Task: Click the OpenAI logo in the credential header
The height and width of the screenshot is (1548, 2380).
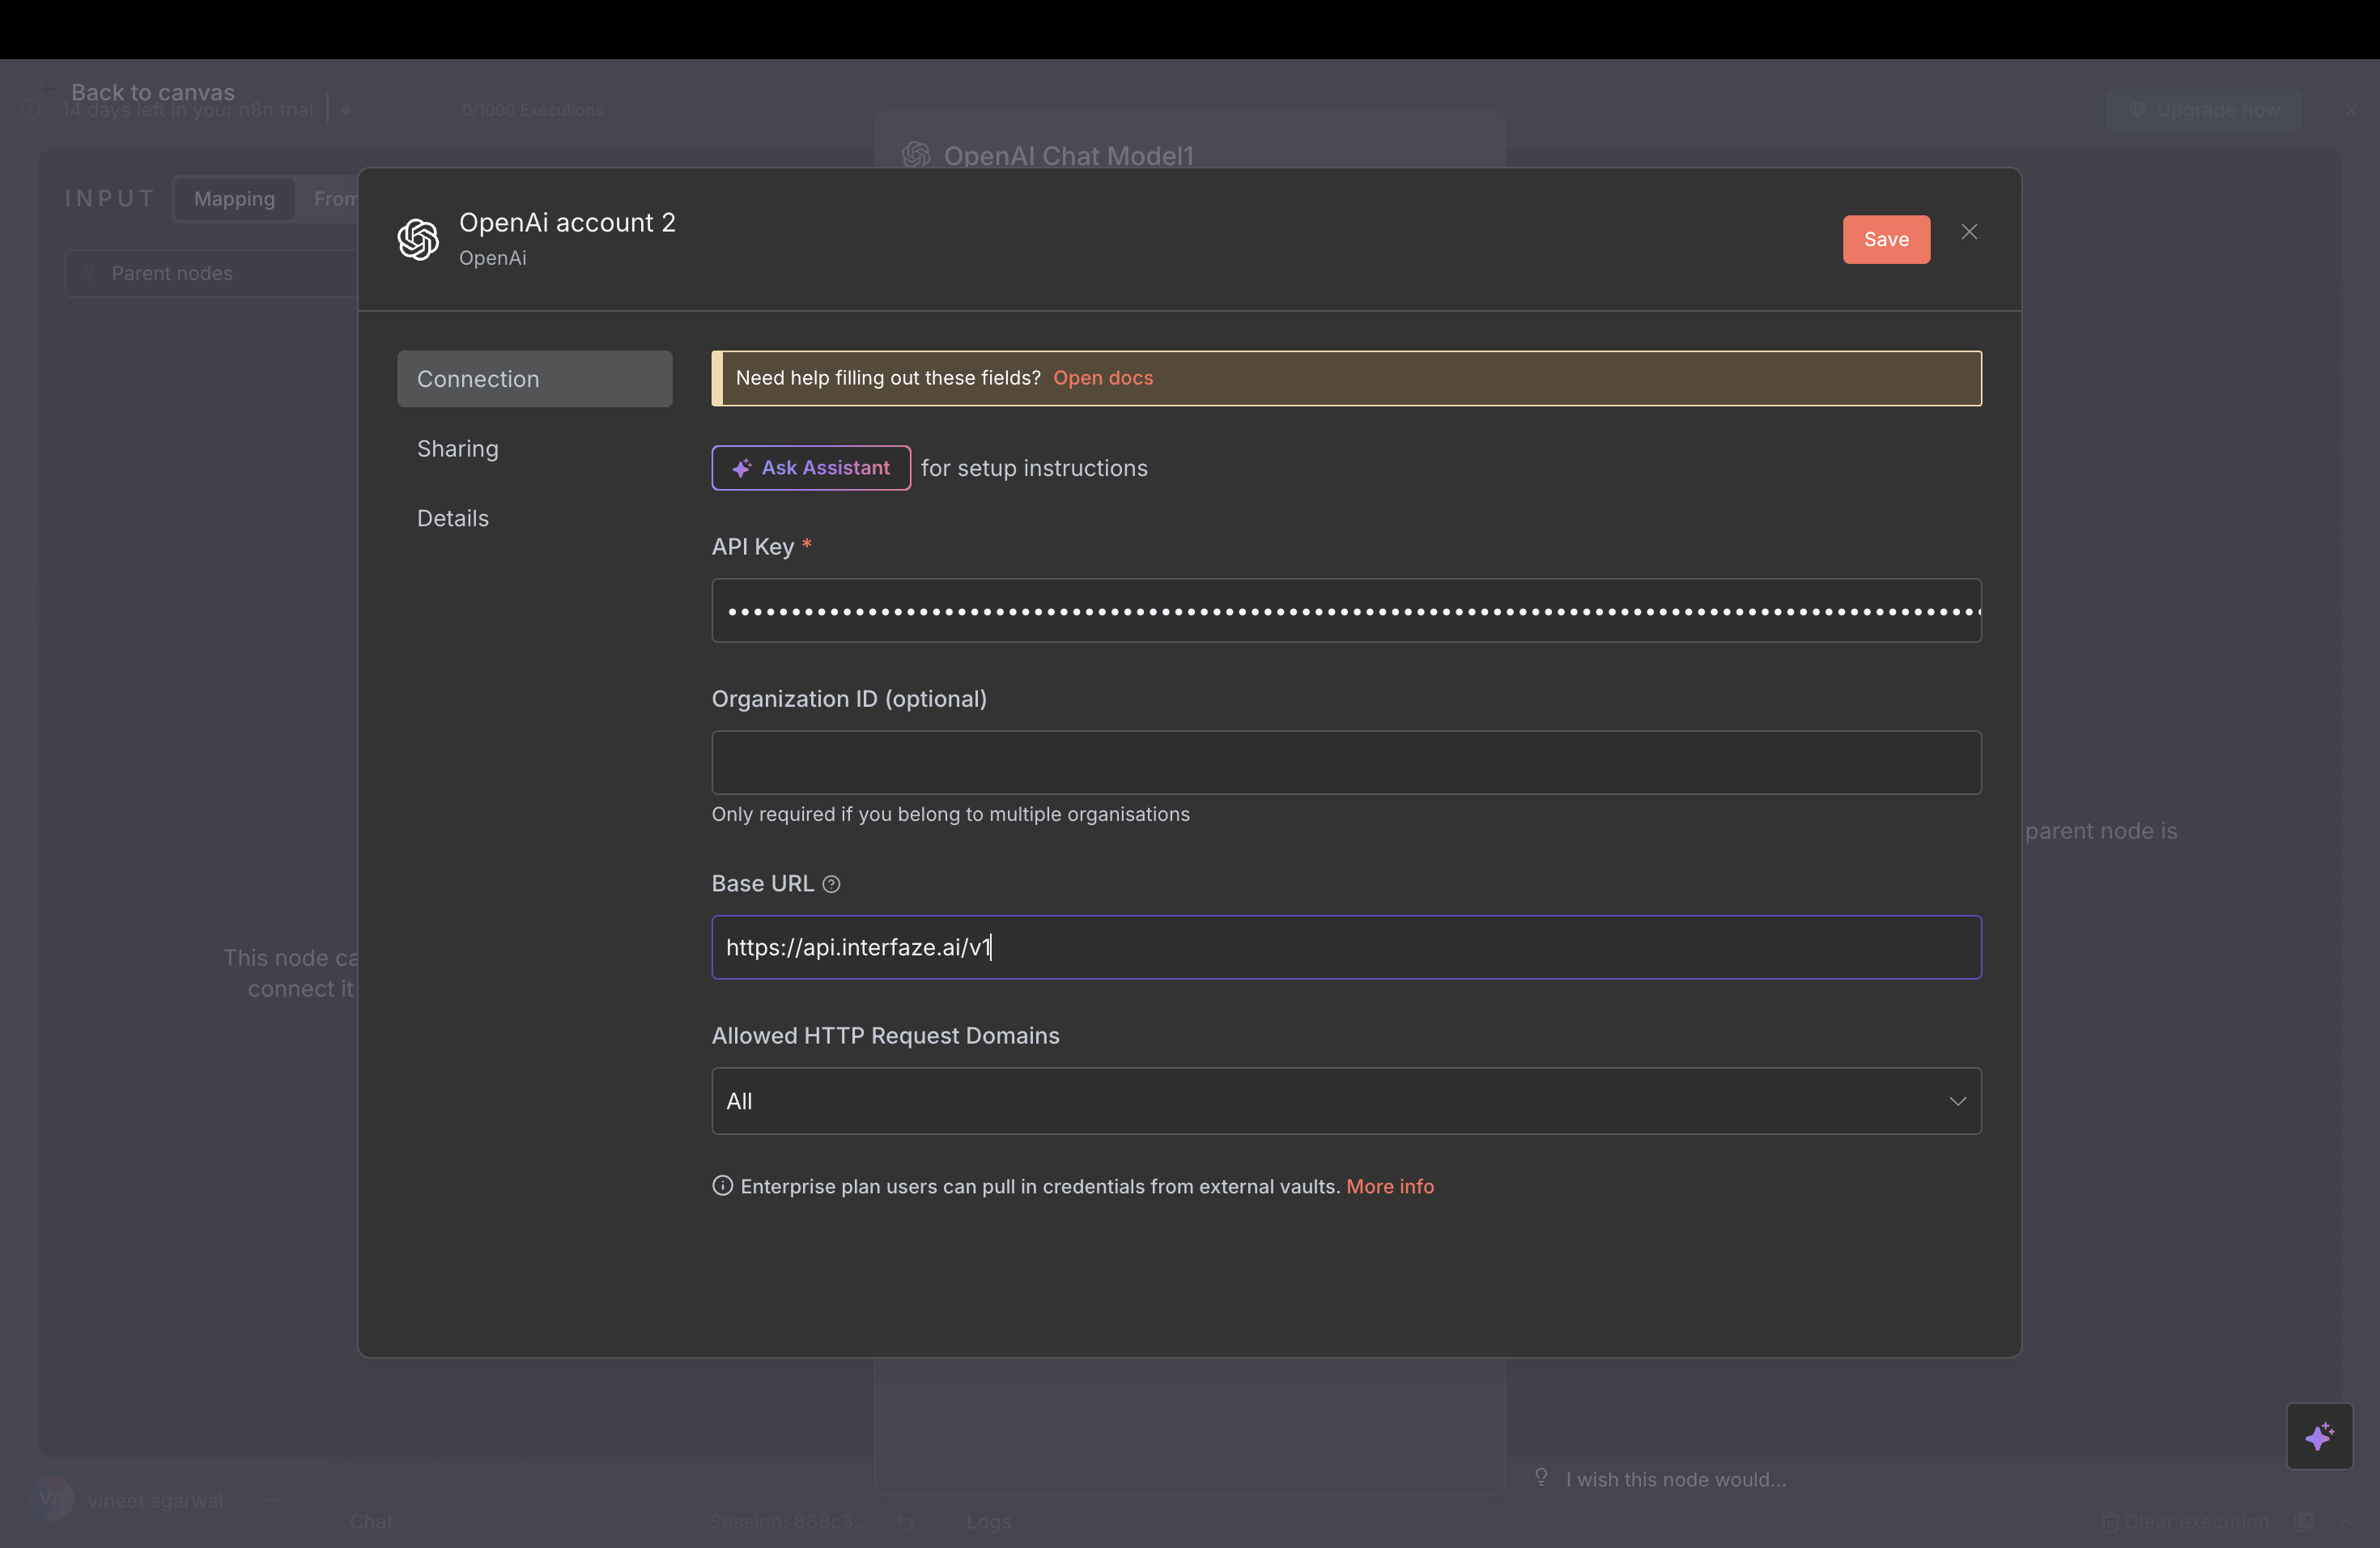Action: [x=418, y=240]
